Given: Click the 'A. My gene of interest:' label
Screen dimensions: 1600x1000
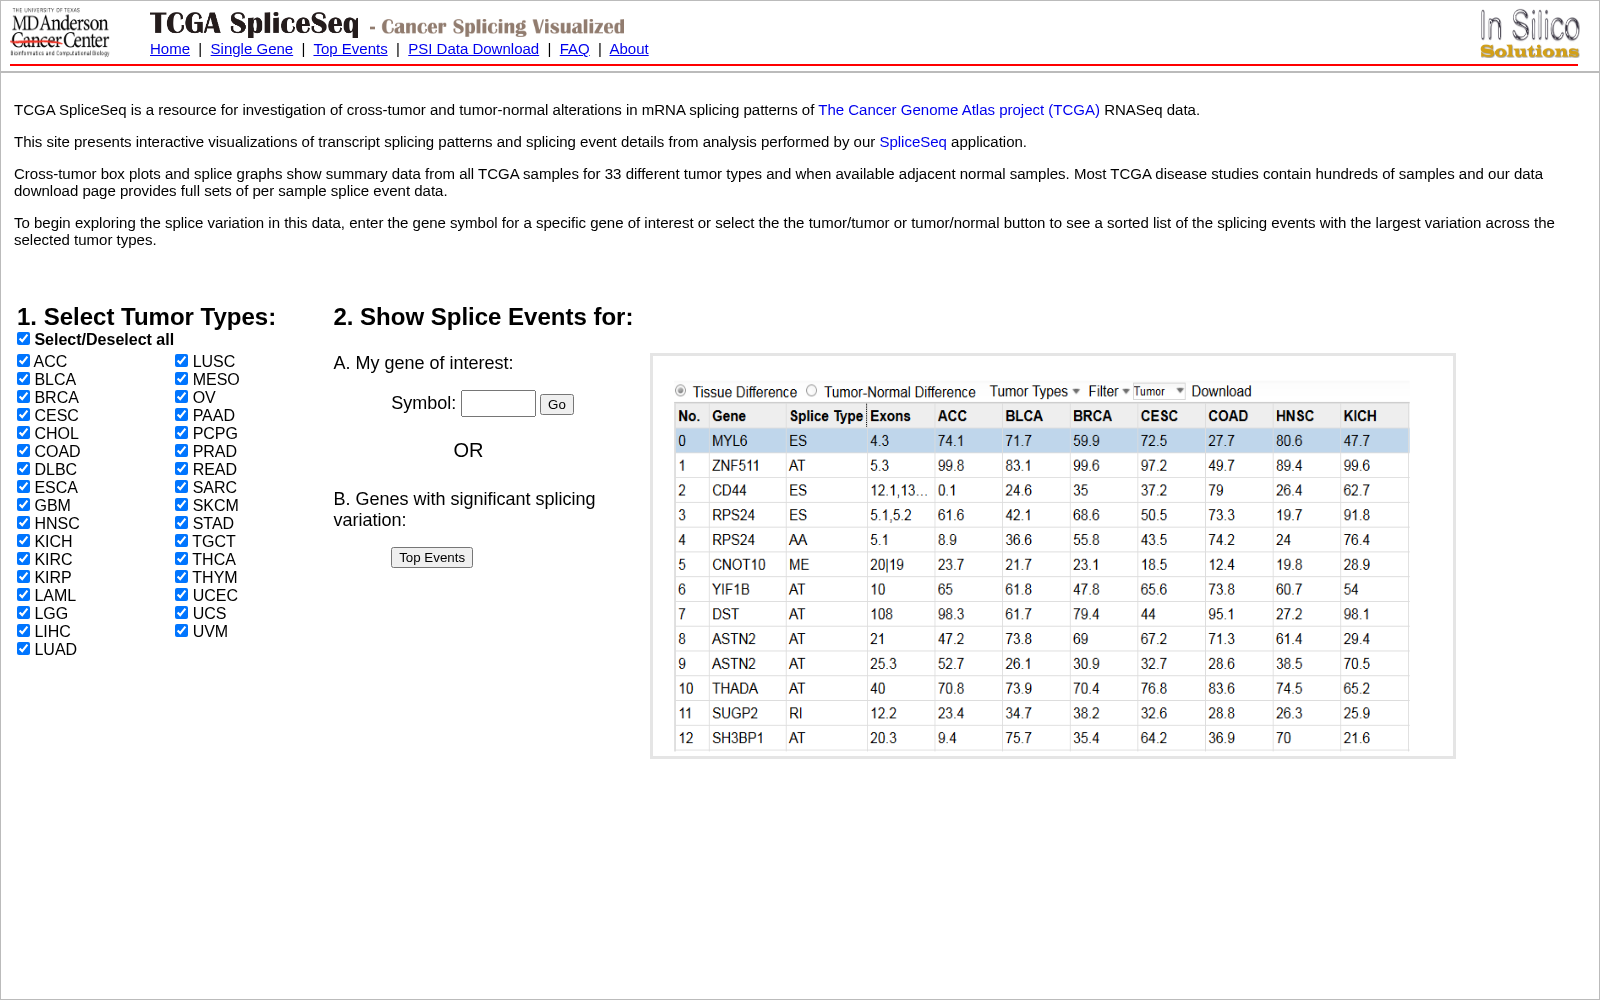Looking at the screenshot, I should 423,363.
